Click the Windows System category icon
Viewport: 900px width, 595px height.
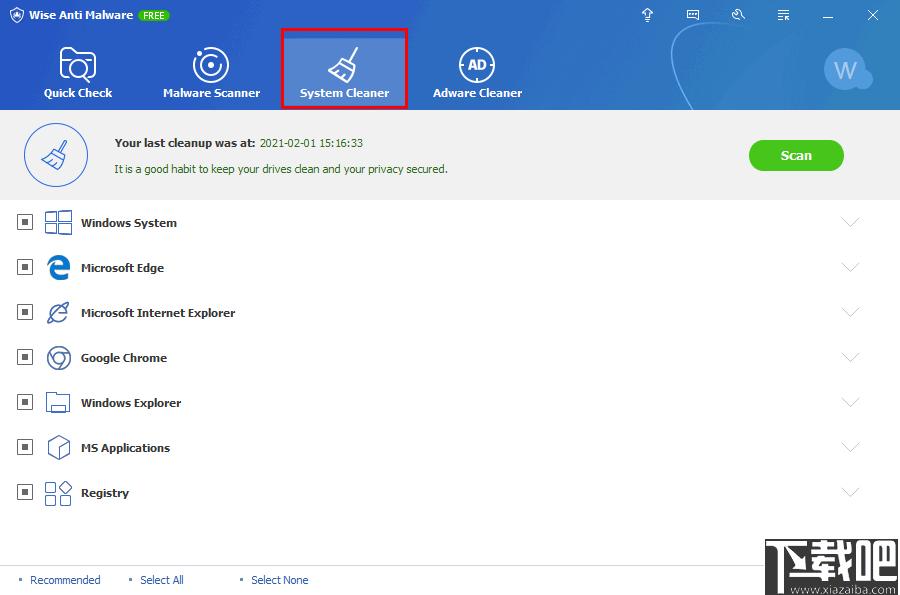59,223
